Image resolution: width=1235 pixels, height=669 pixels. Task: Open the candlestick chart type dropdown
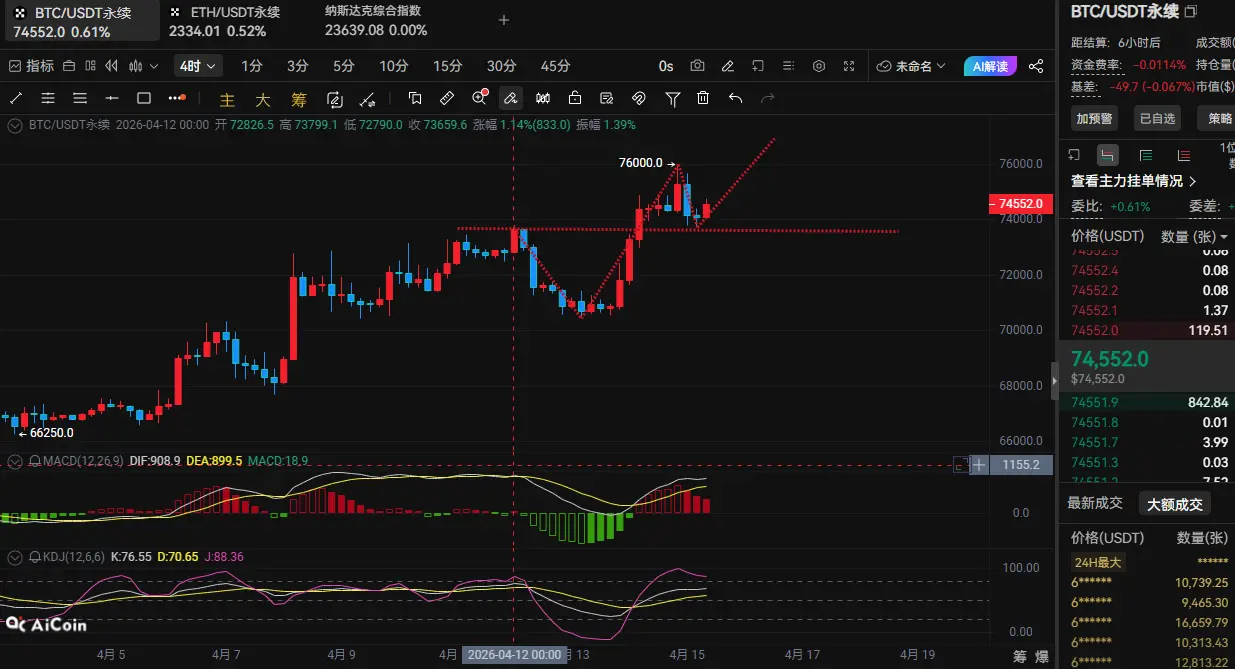click(x=144, y=66)
